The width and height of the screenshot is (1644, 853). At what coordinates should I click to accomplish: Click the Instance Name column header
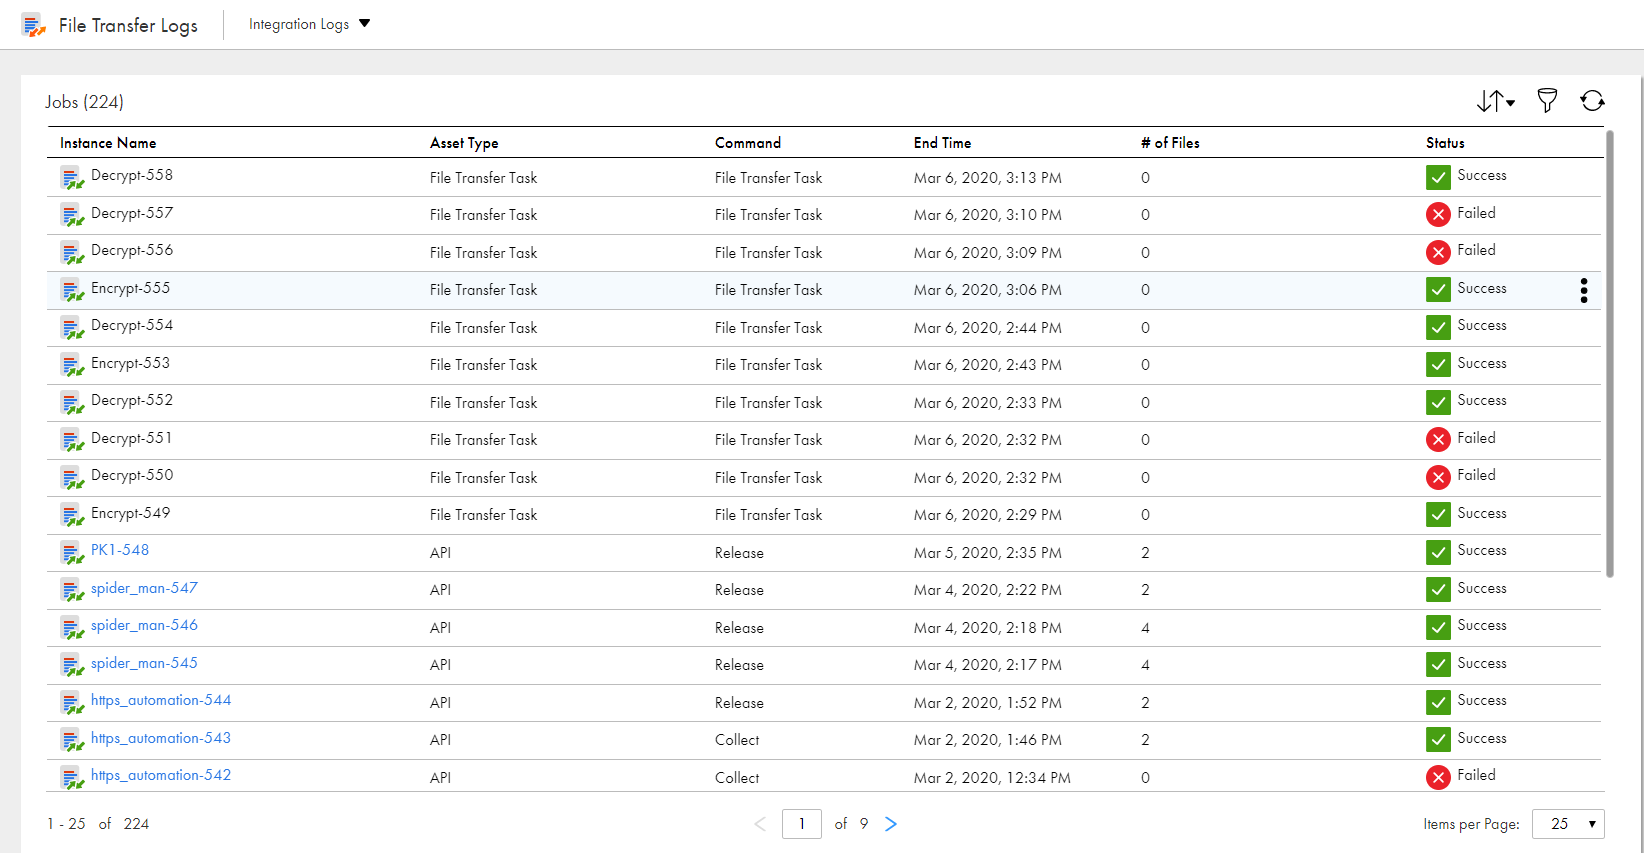pyautogui.click(x=108, y=143)
